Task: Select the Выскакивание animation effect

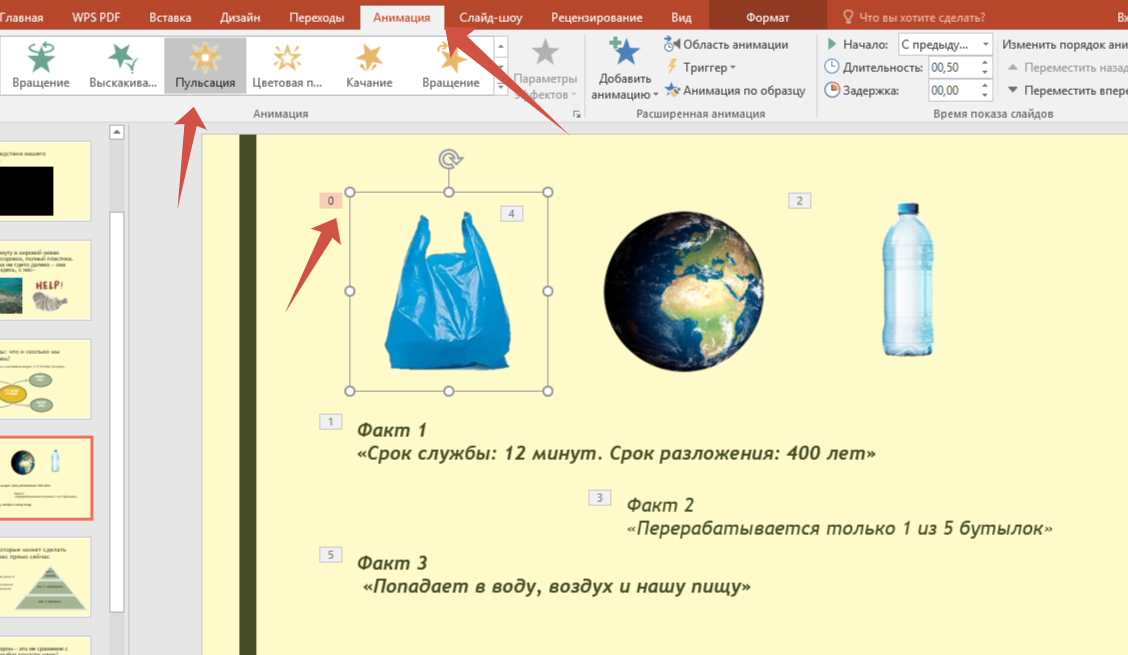Action: click(123, 66)
